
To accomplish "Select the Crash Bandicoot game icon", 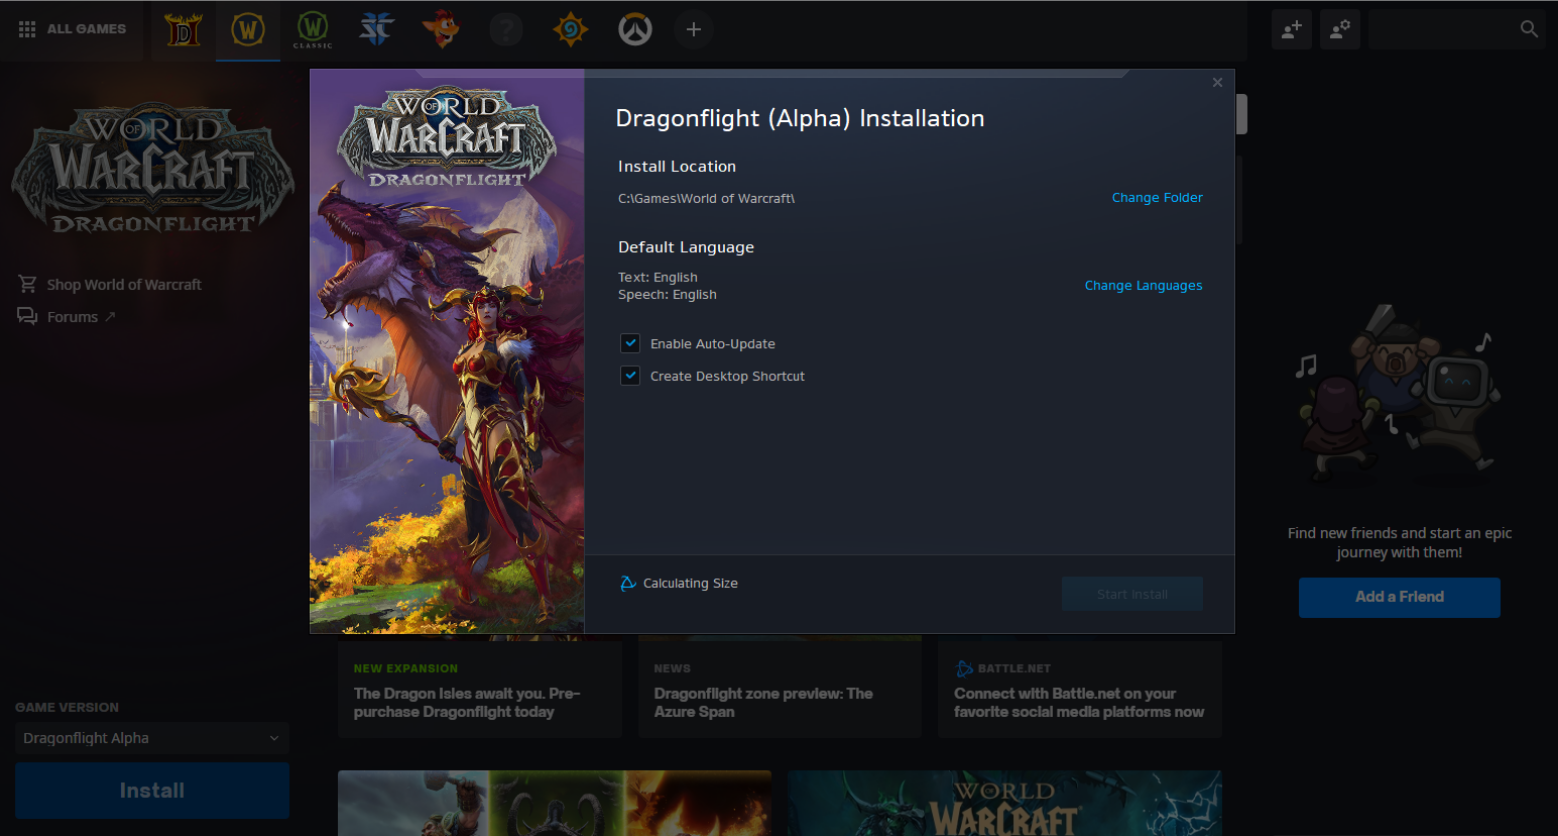I will [x=441, y=30].
